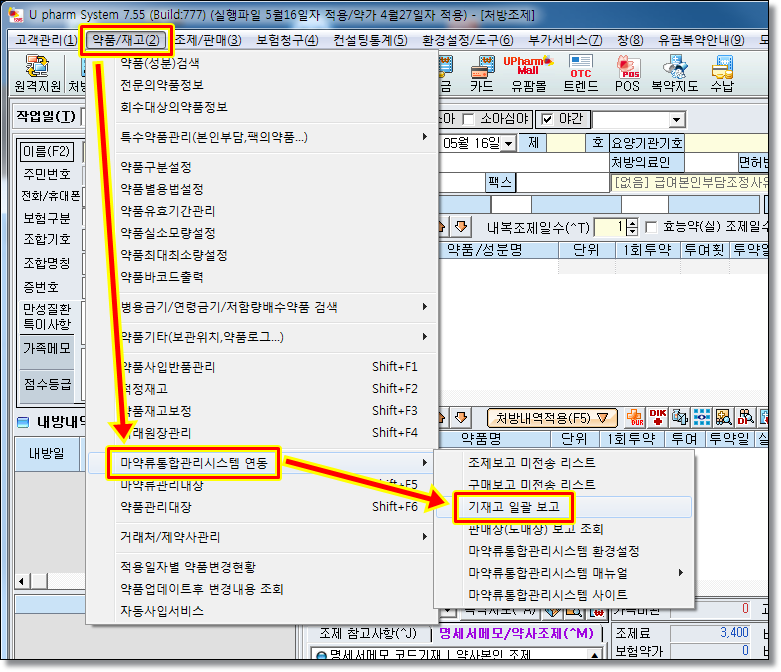This screenshot has width=781, height=672.
Task: Click the 수납 payment receipt icon
Action: (x=722, y=75)
